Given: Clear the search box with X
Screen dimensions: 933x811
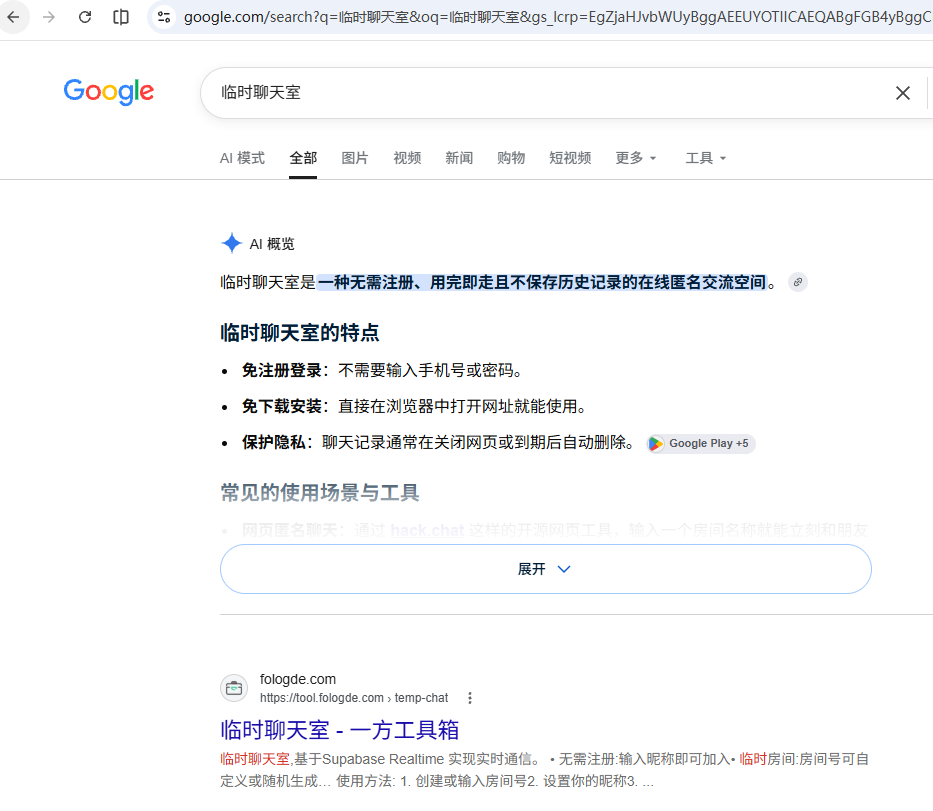Looking at the screenshot, I should [903, 93].
